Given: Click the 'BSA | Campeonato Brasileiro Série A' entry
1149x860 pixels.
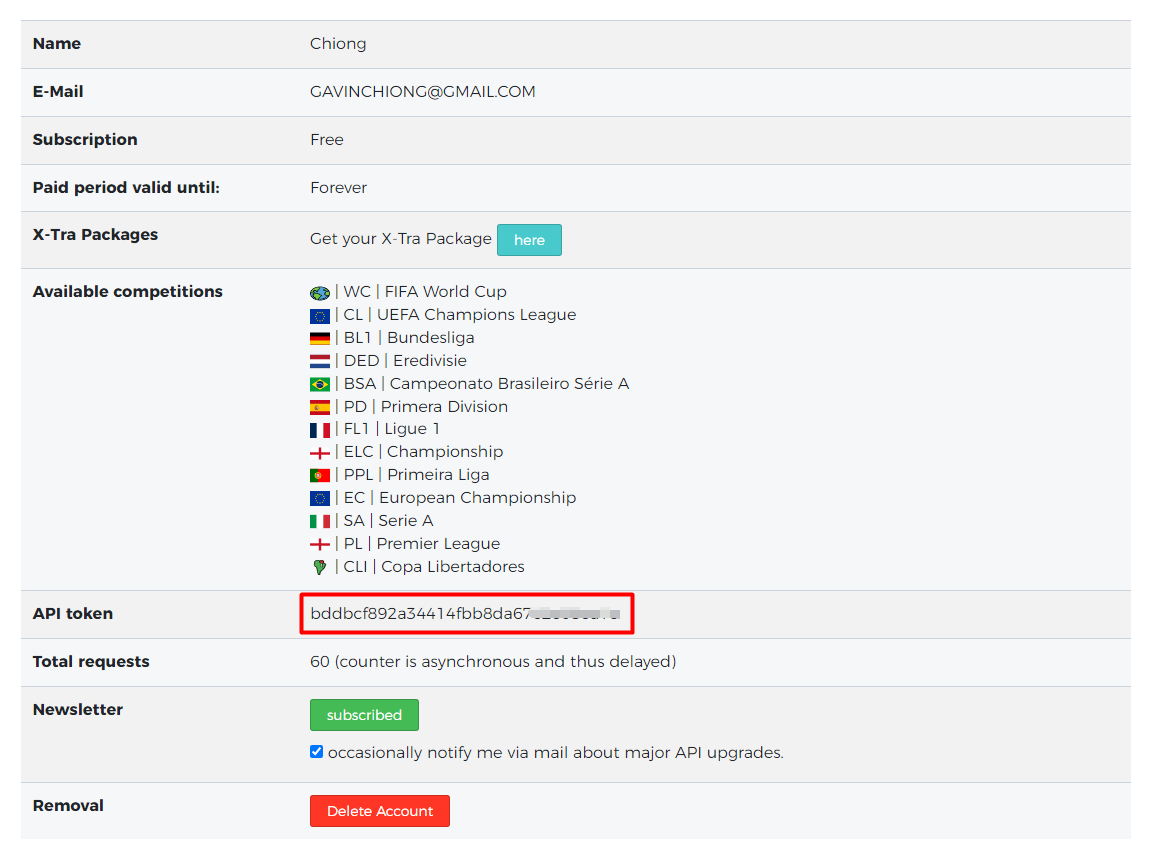Looking at the screenshot, I should pyautogui.click(x=486, y=384).
